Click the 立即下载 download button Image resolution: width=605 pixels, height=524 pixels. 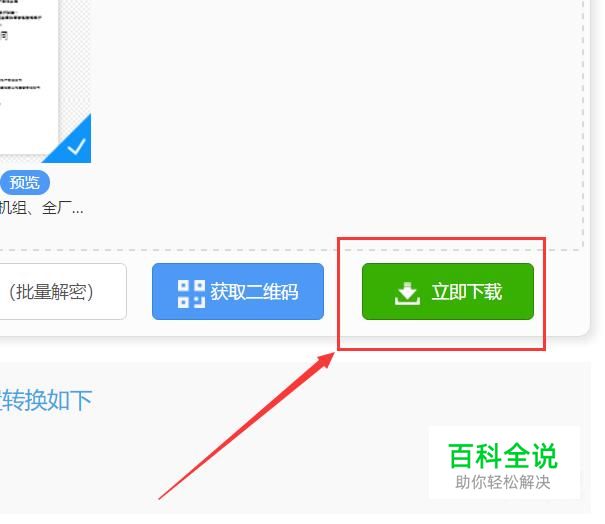(448, 291)
